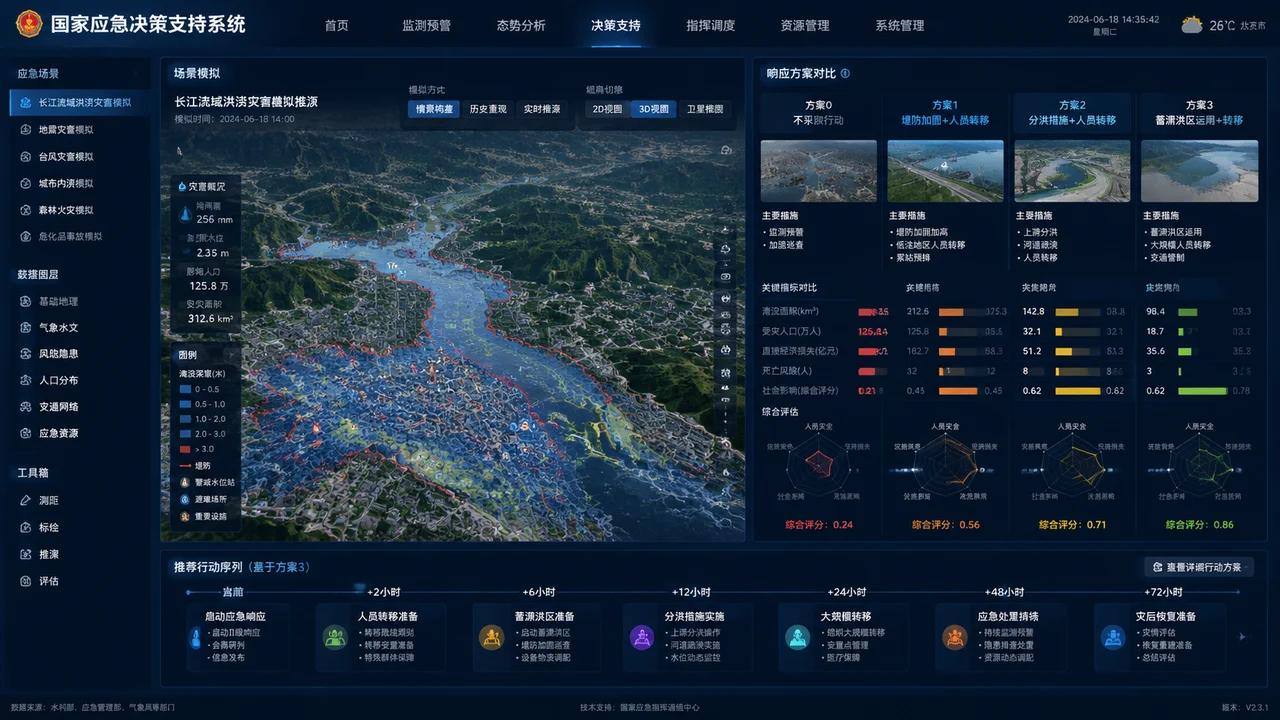Switch map to 2D视图 mode

607,109
